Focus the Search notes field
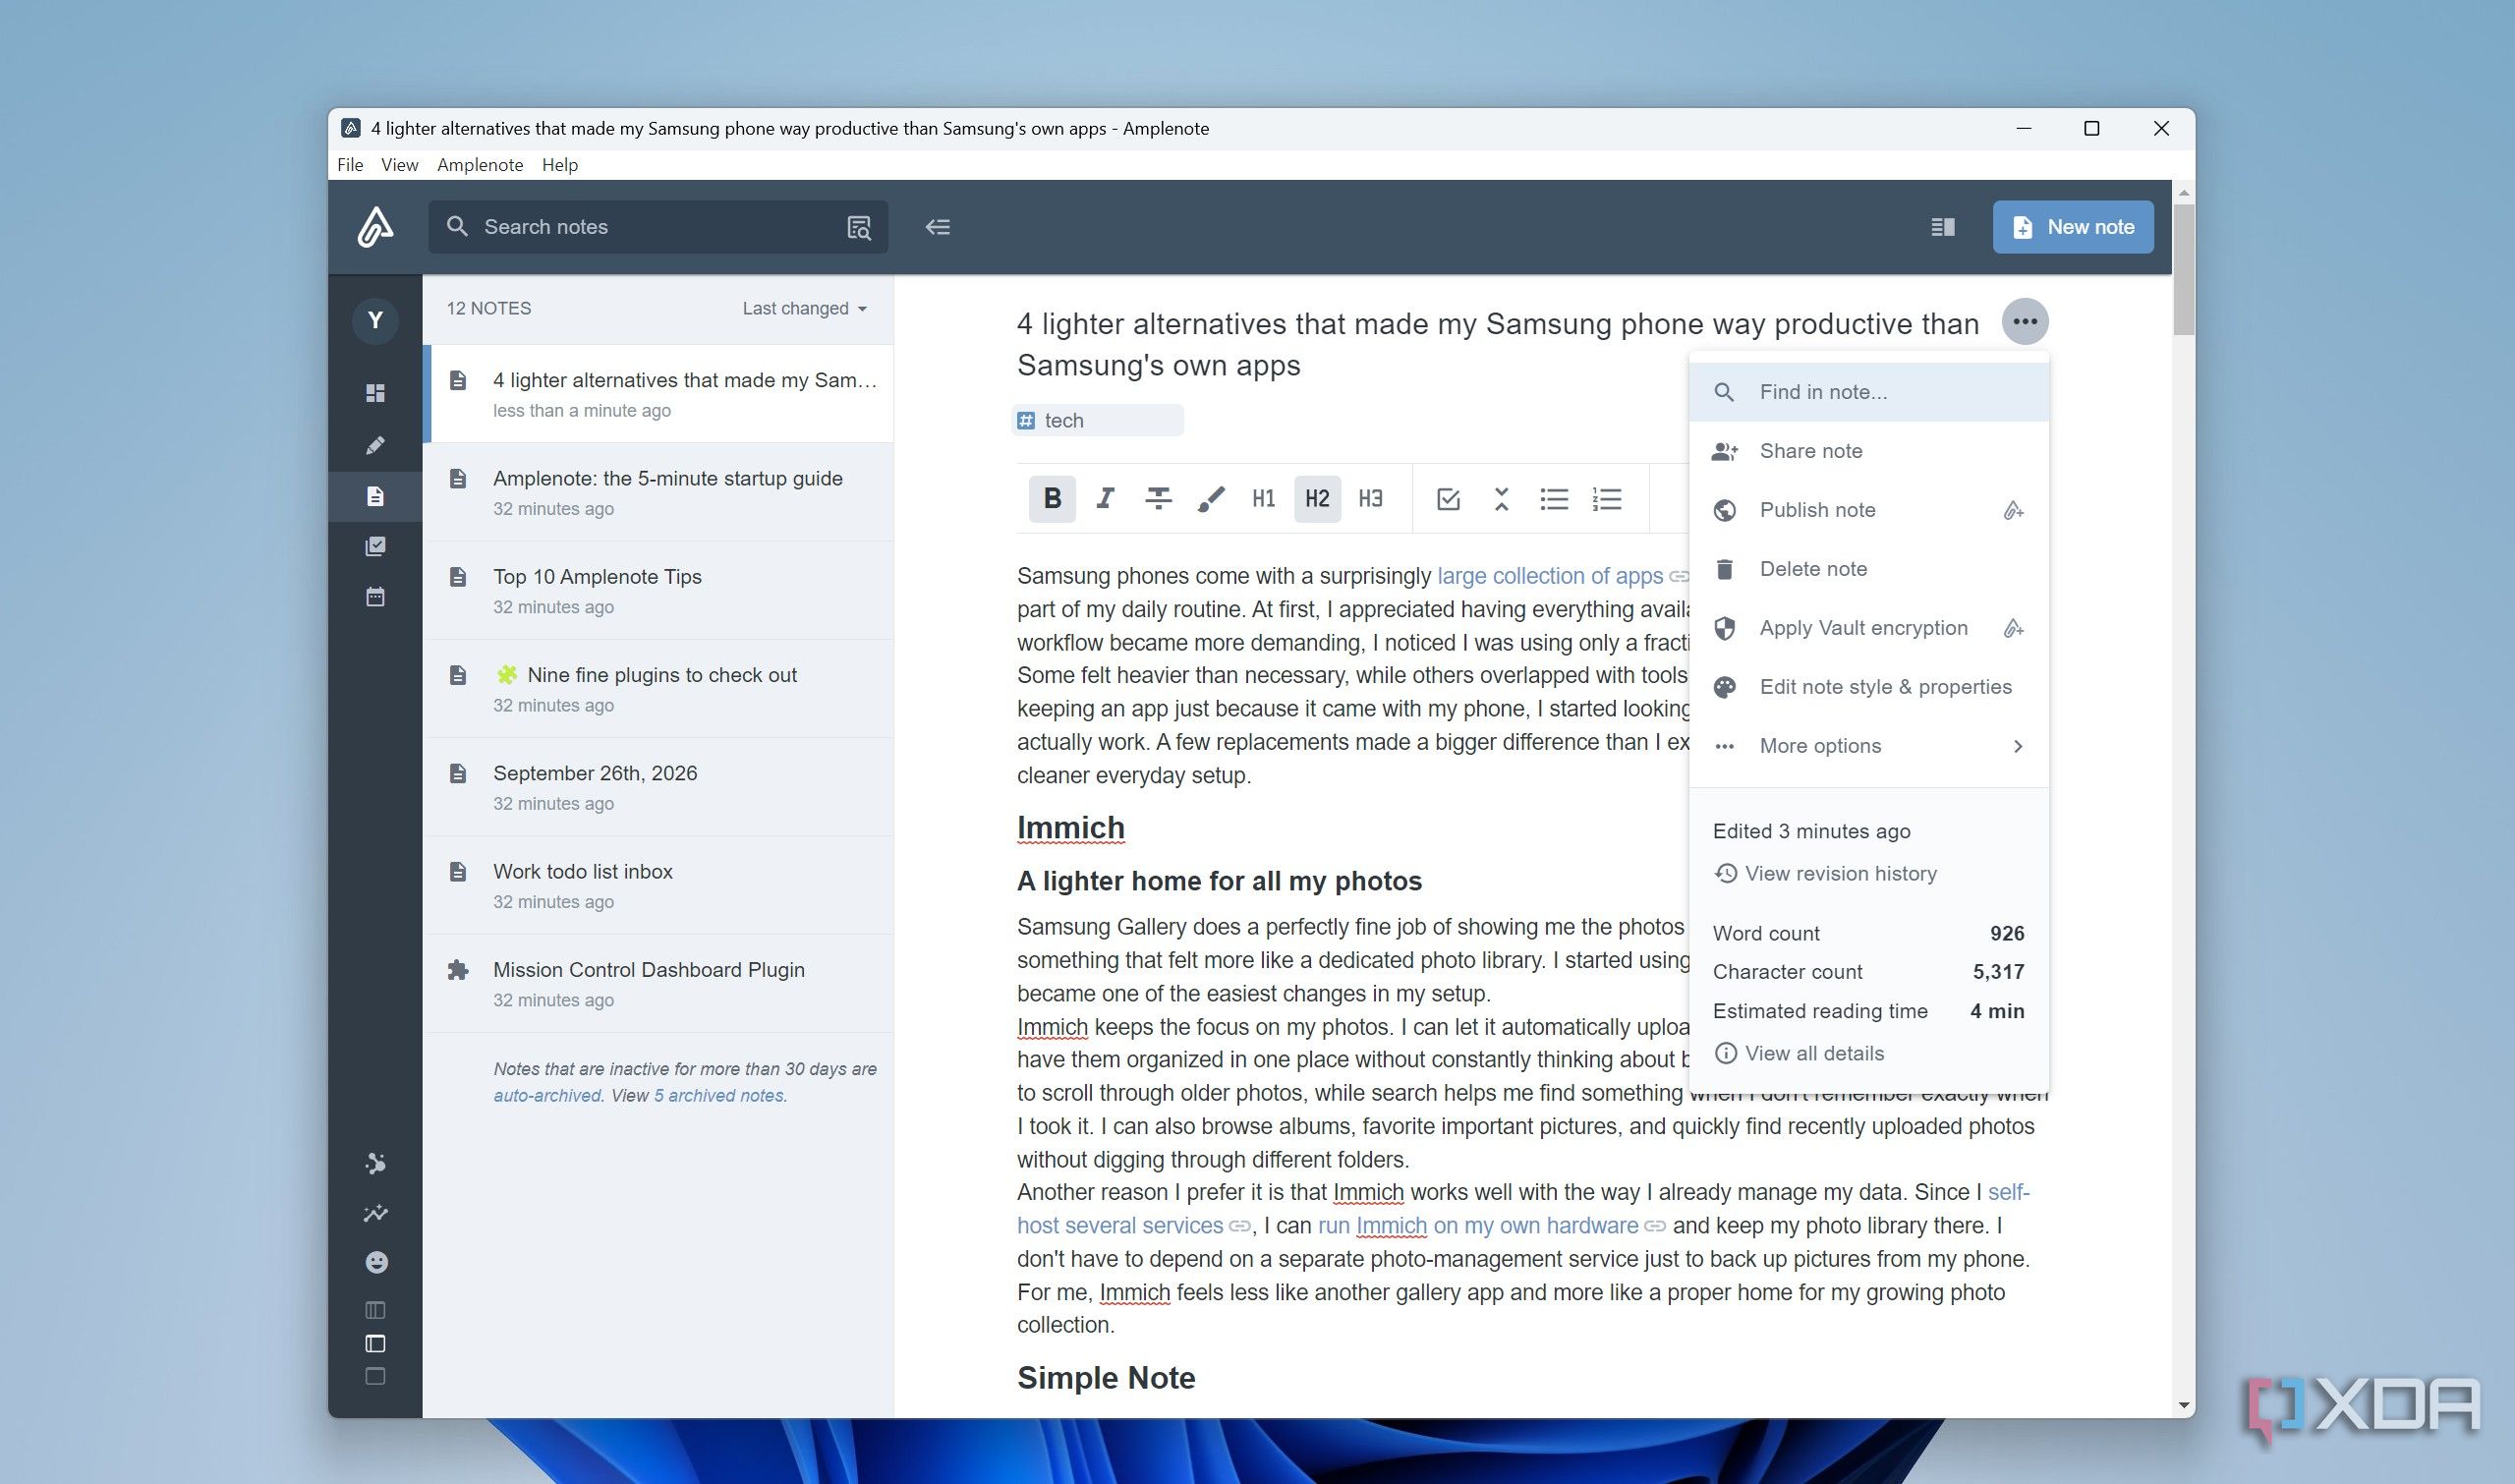The width and height of the screenshot is (2515, 1484). (x=658, y=227)
